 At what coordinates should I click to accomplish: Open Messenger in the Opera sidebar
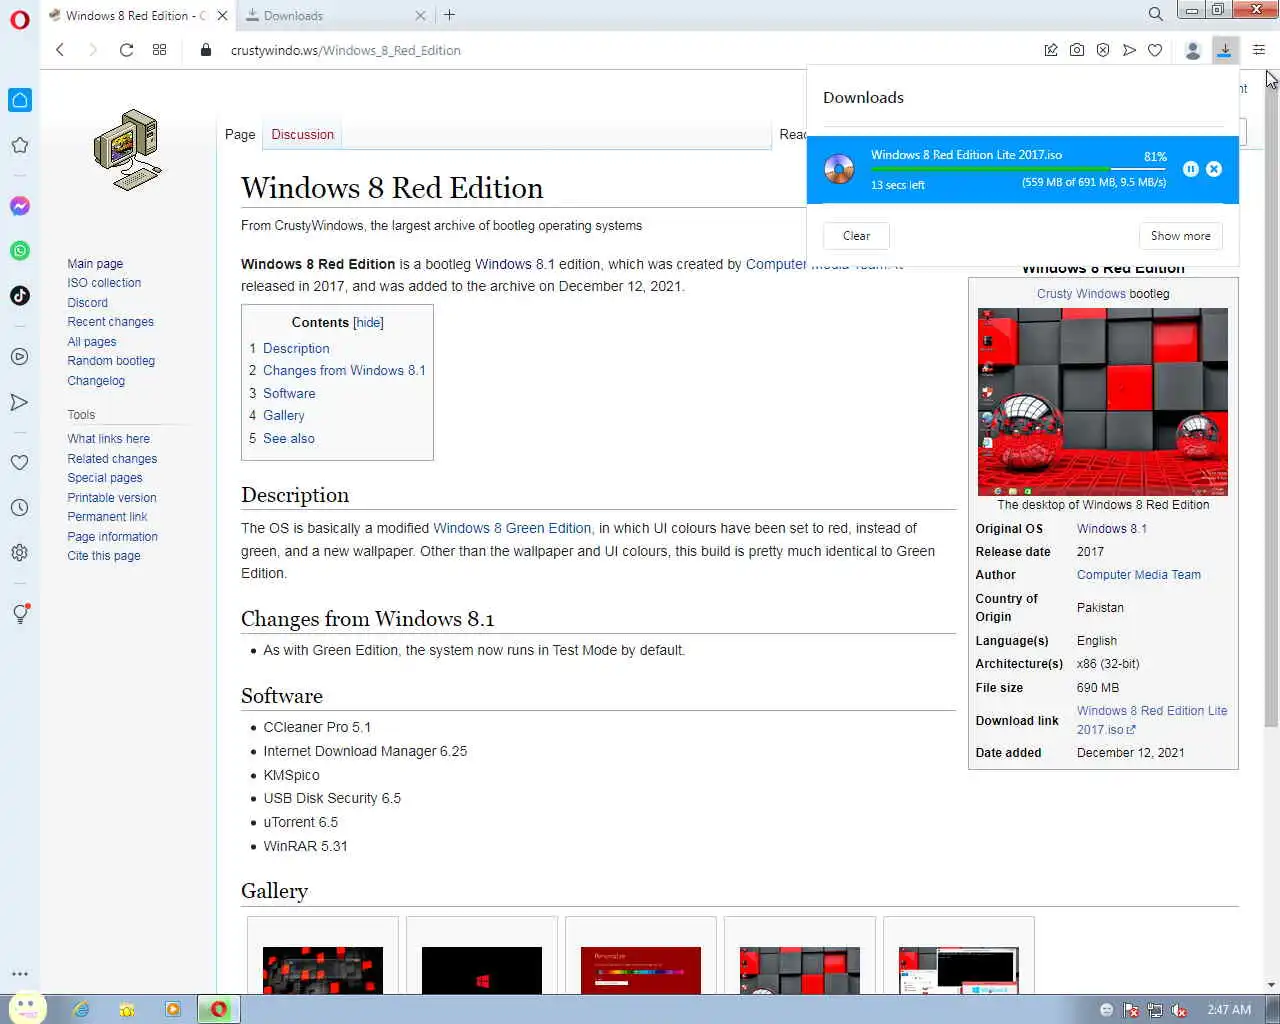point(20,206)
